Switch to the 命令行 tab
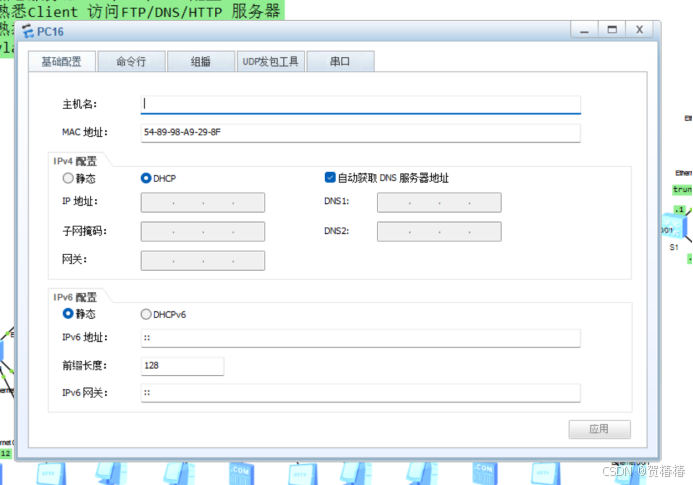This screenshot has width=693, height=485. [131, 62]
